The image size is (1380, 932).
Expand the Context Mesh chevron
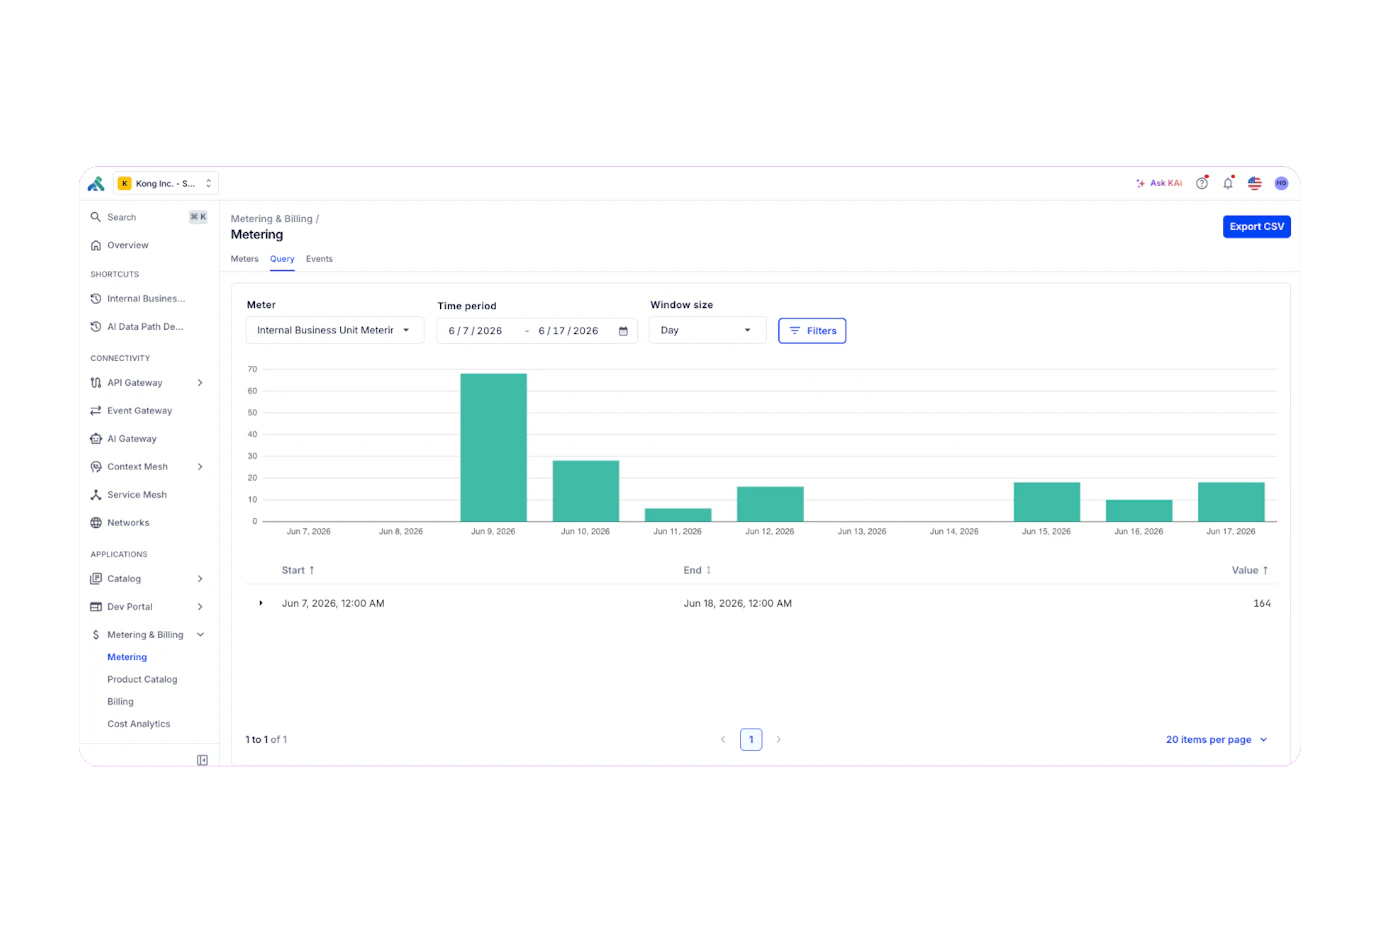point(200,467)
